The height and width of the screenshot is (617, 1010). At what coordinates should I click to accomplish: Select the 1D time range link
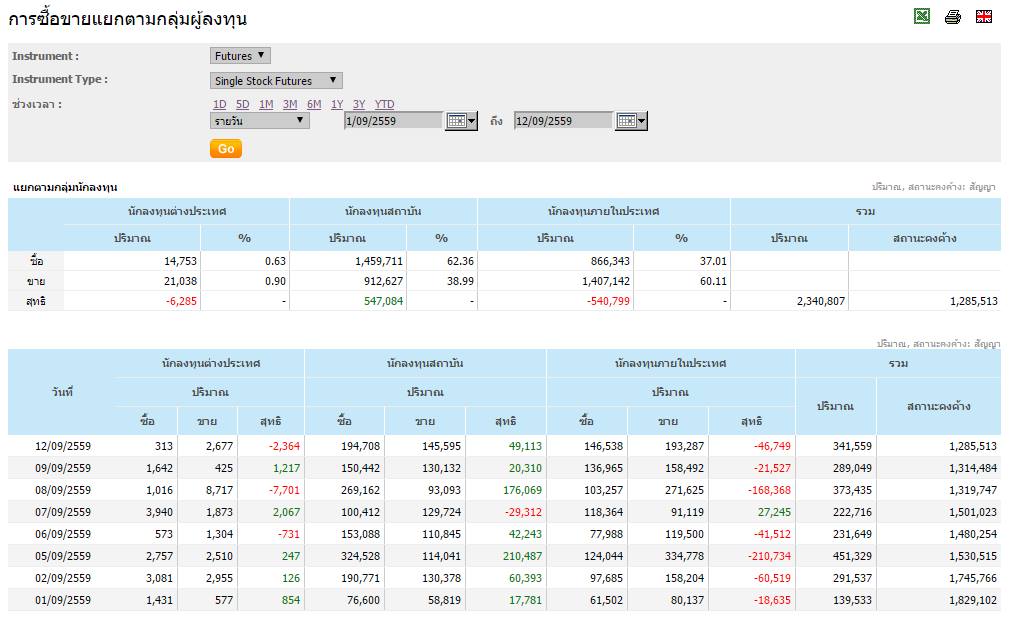(220, 104)
